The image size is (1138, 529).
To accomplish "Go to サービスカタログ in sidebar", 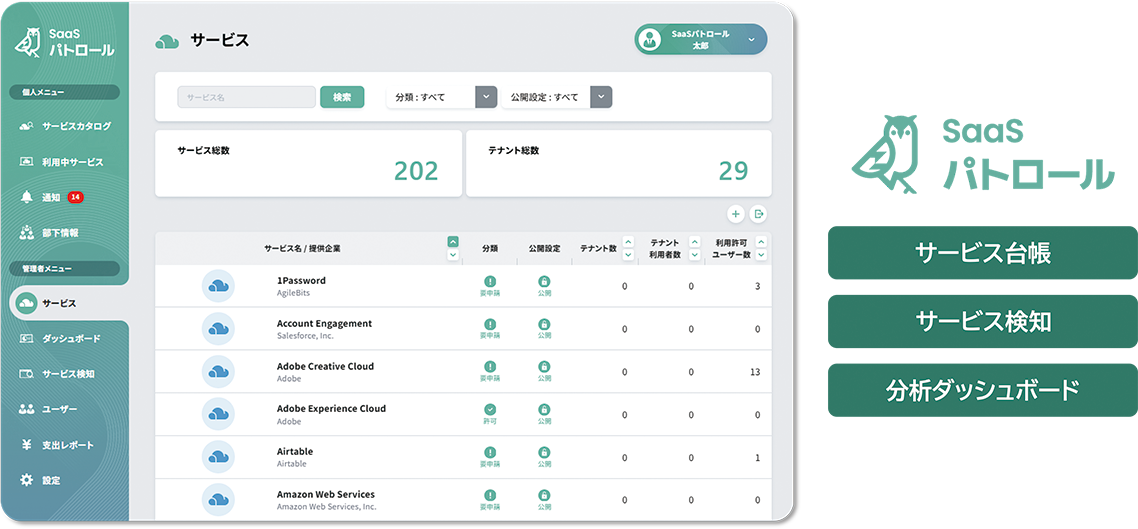I will (76, 126).
